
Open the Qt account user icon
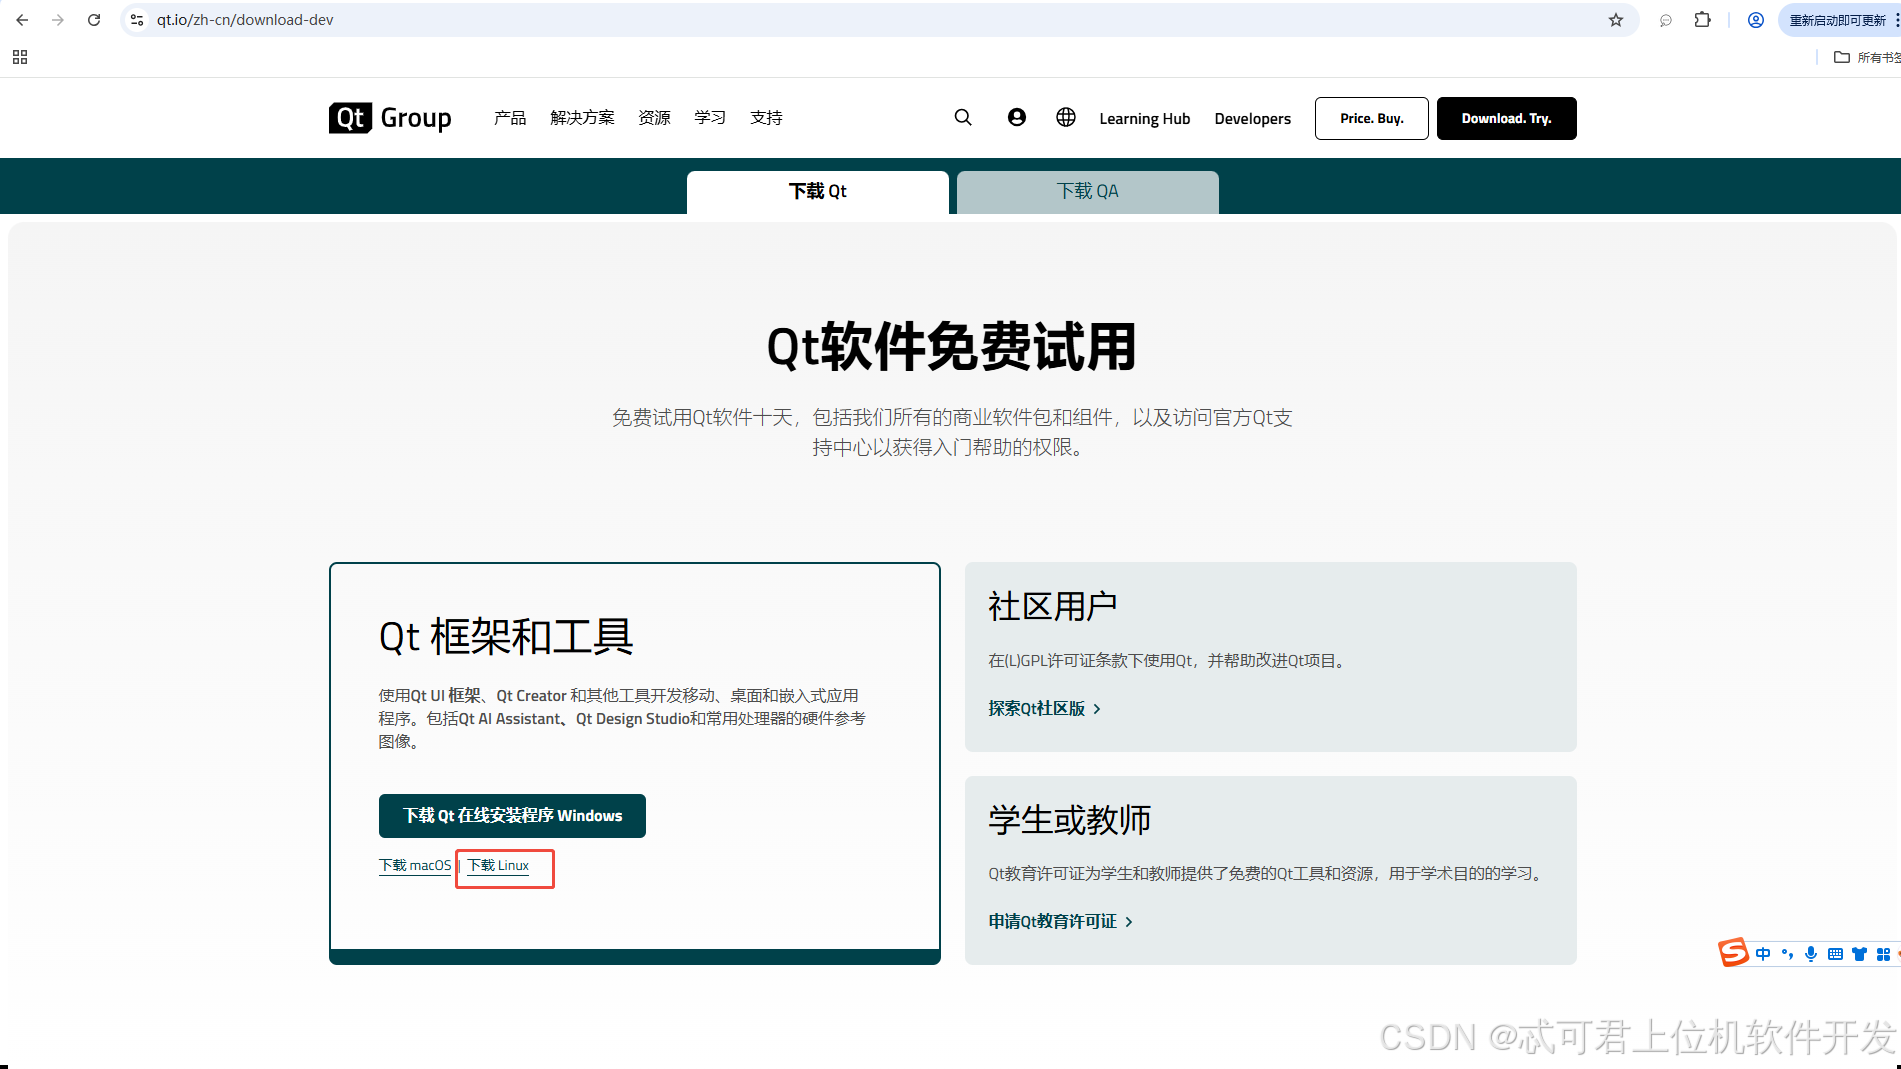tap(1016, 118)
